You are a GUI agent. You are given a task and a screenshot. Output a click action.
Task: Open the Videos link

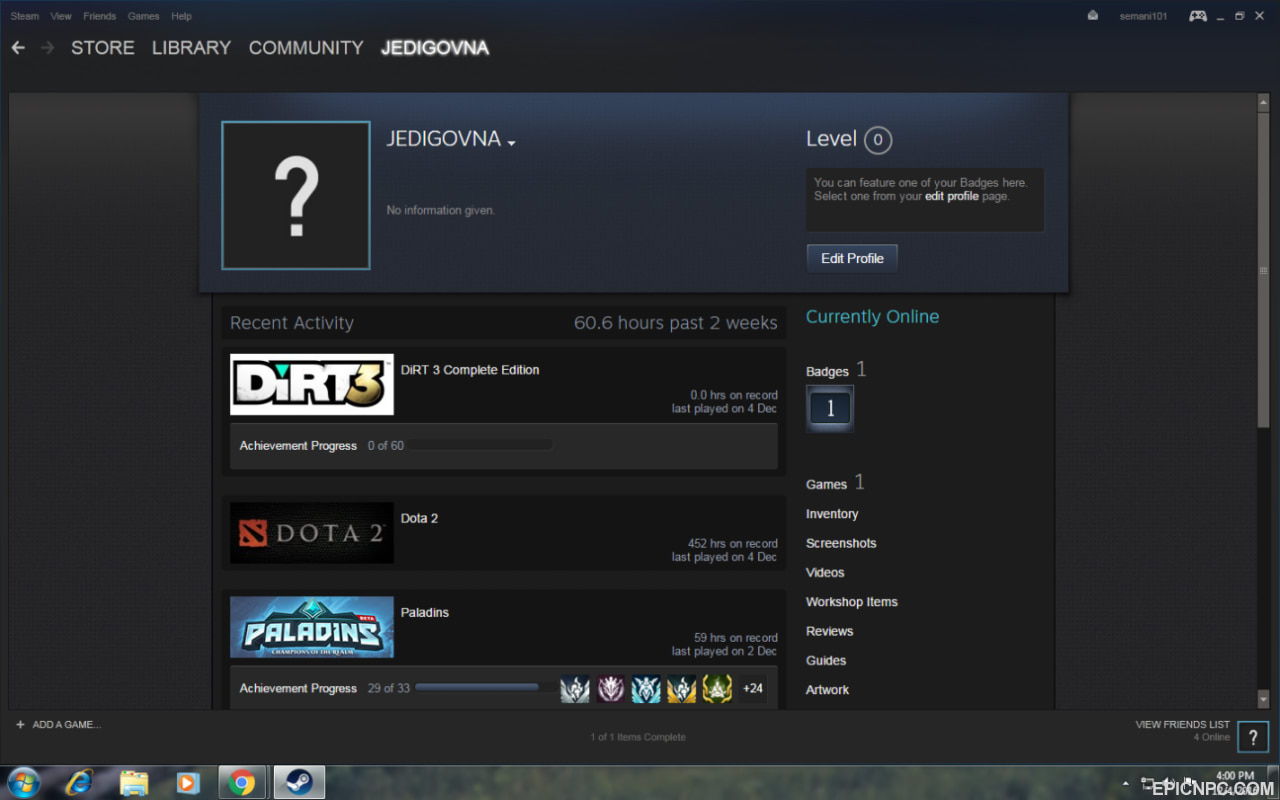(825, 572)
